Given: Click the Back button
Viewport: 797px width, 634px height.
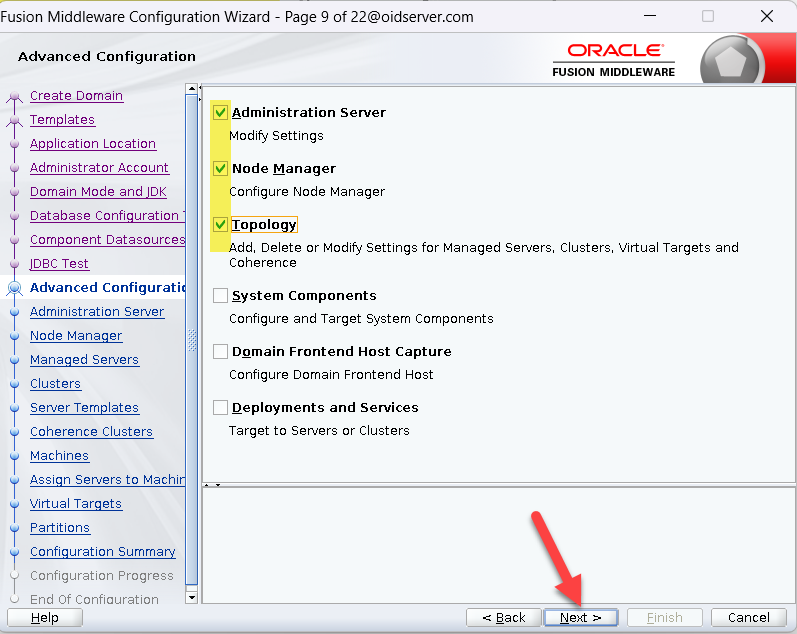Looking at the screenshot, I should [503, 617].
